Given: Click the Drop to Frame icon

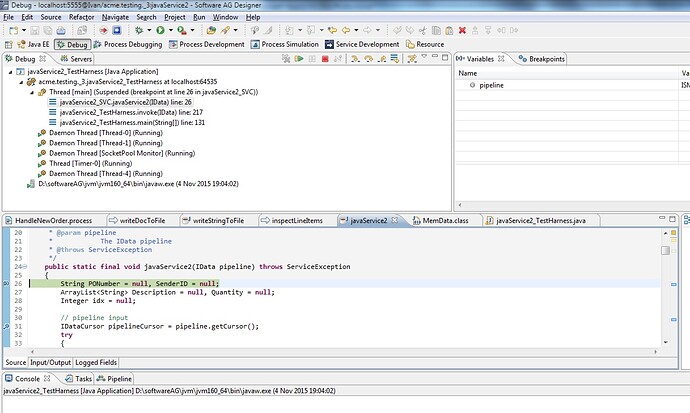Looking at the screenshot, I should point(394,58).
